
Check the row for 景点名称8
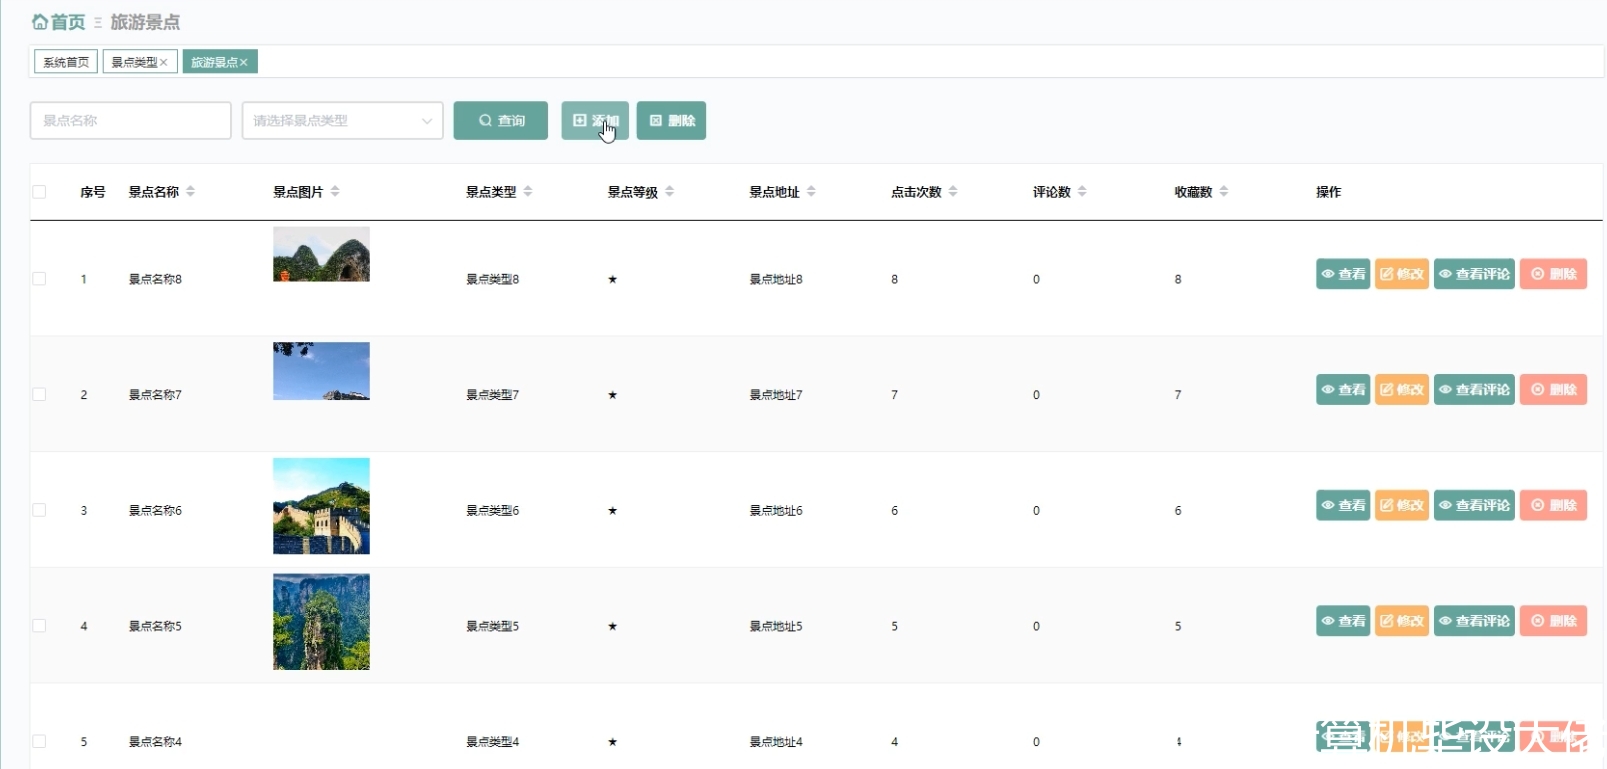[39, 278]
